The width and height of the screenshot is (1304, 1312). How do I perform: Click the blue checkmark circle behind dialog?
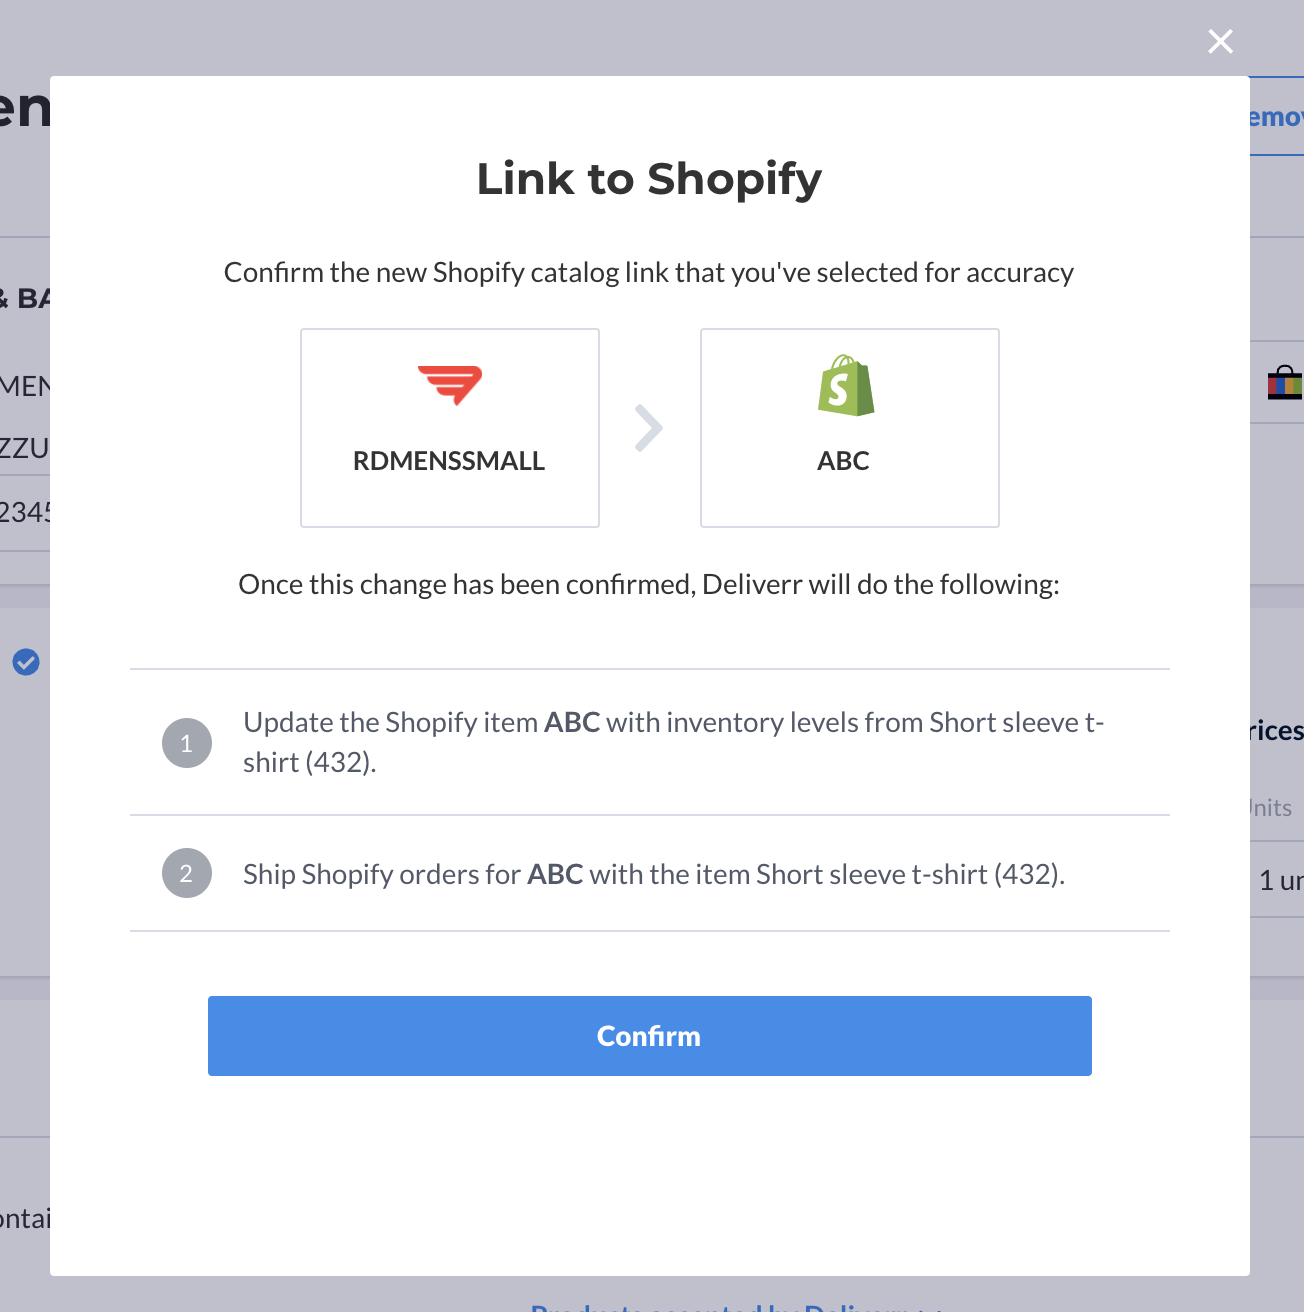pos(26,661)
